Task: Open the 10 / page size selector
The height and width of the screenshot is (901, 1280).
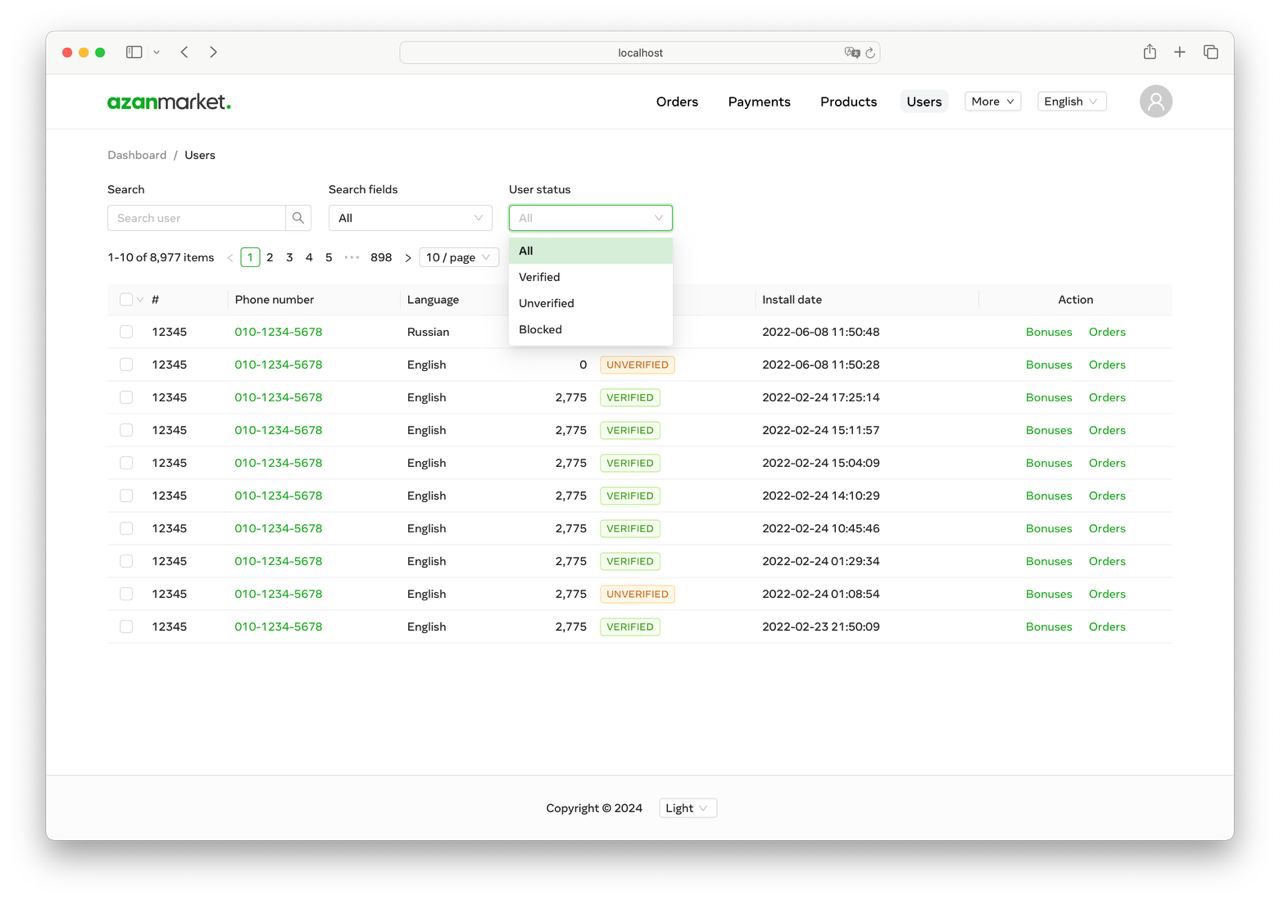Action: (458, 257)
